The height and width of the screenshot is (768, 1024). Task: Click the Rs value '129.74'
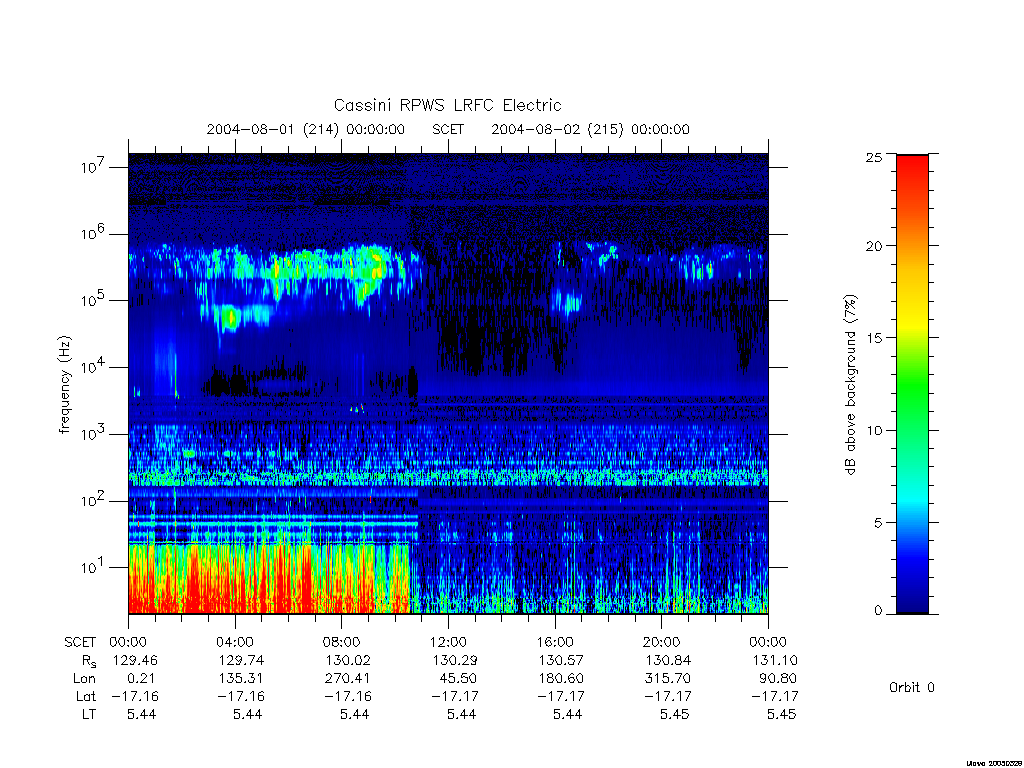pos(242,660)
